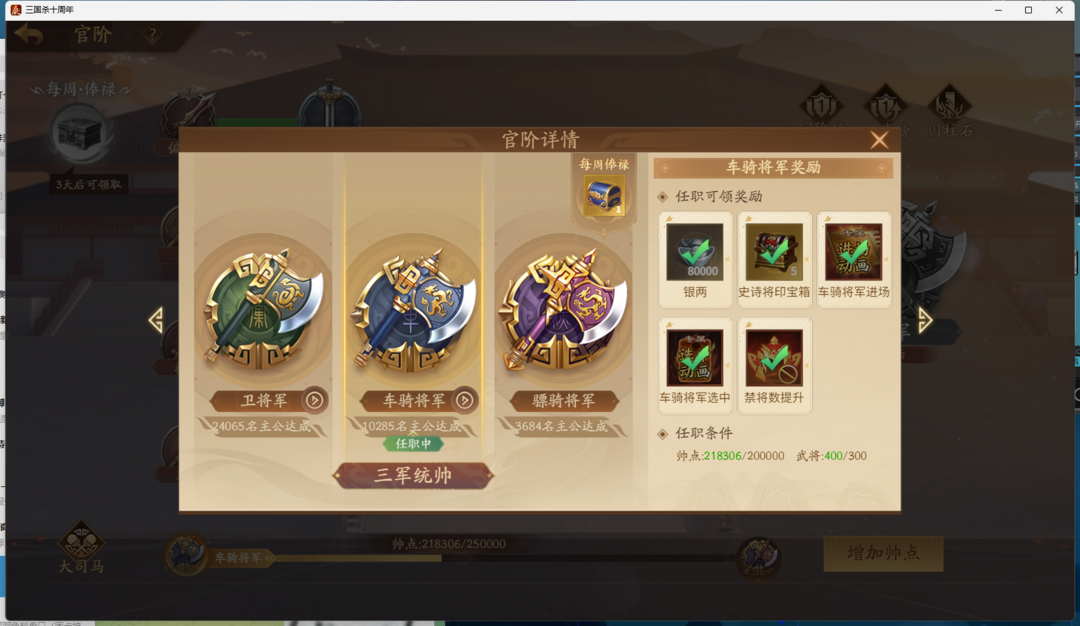The width and height of the screenshot is (1080, 626).
Task: Select the 骠骑将军 purple axe emblem
Action: 564,309
